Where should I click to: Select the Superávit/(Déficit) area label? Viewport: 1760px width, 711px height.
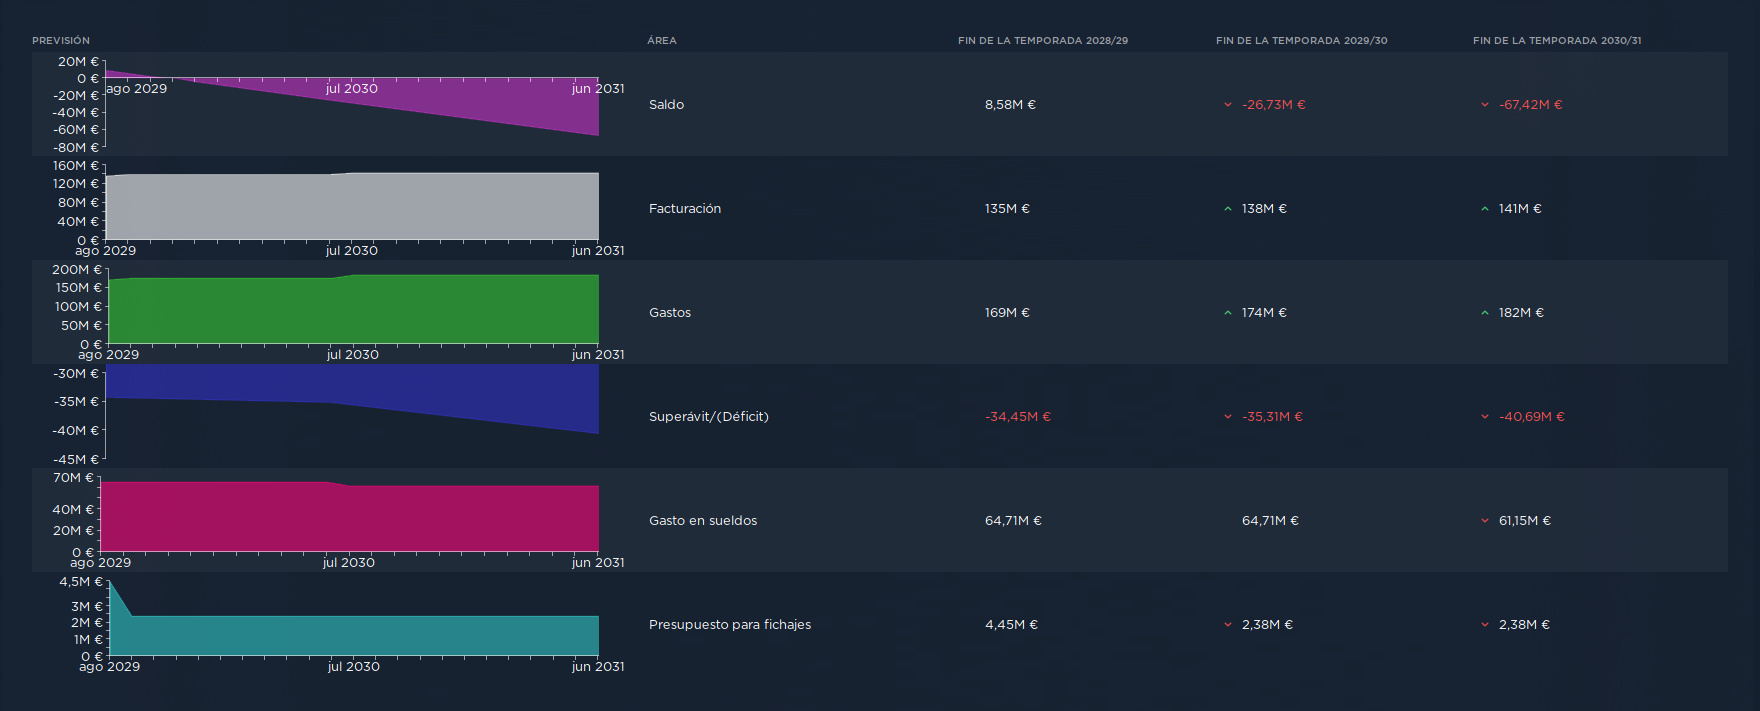click(709, 417)
